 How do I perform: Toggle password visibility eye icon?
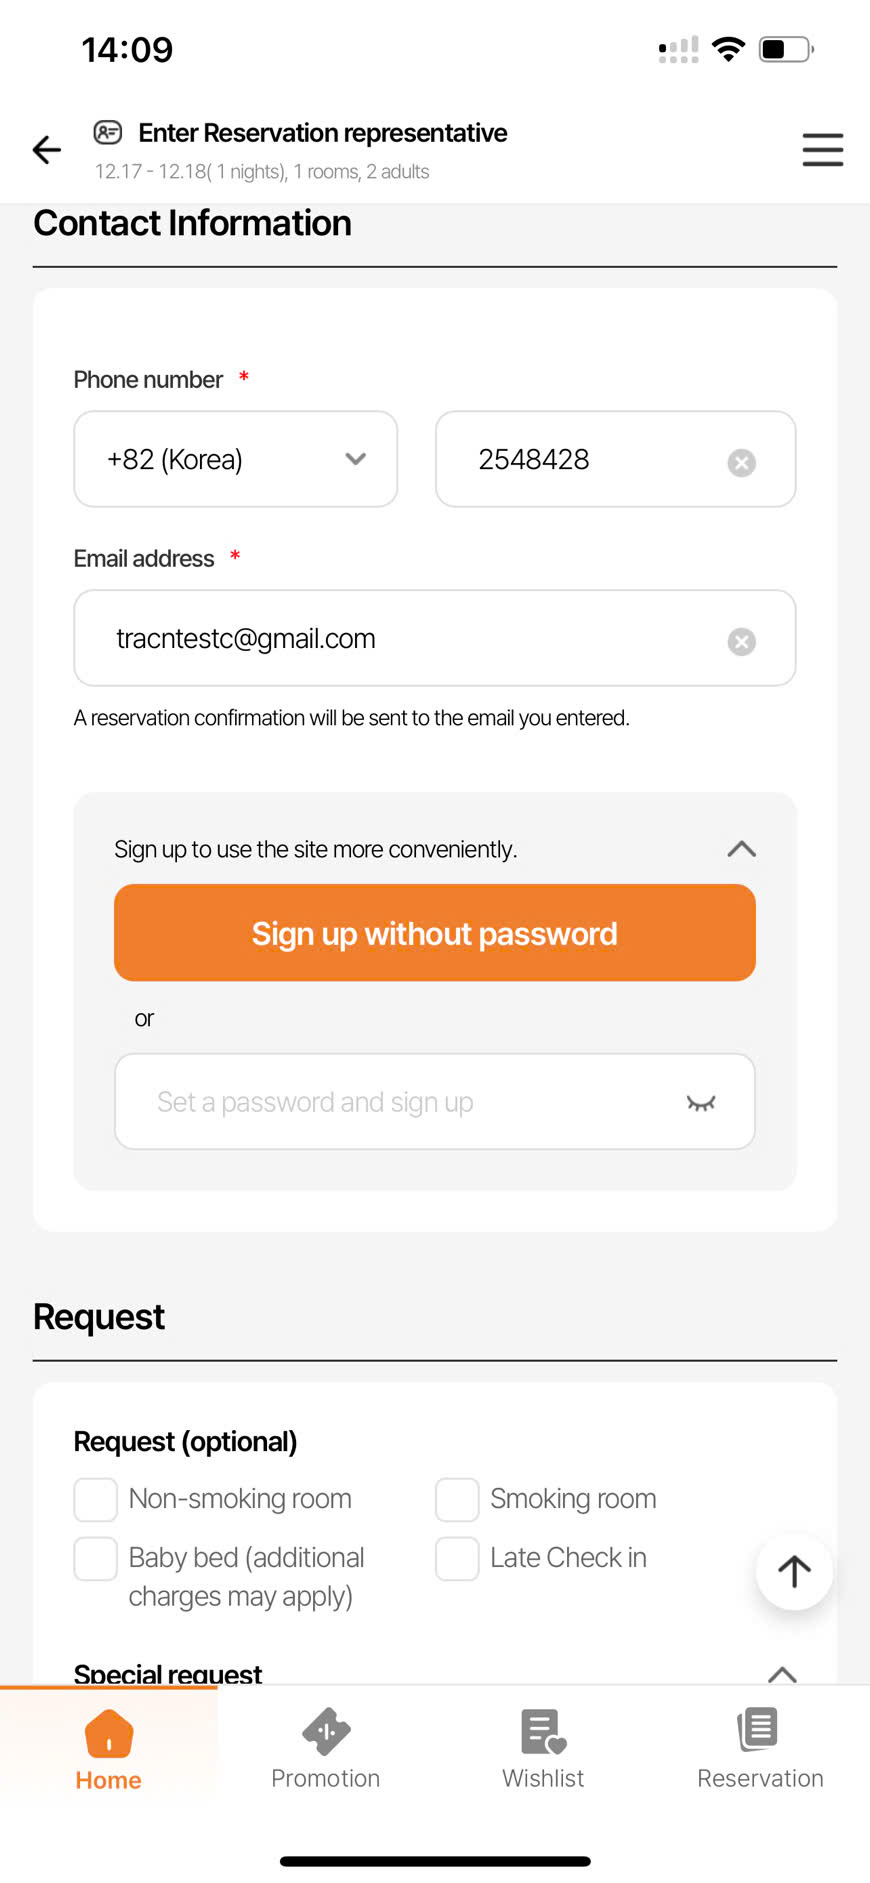coord(701,1103)
